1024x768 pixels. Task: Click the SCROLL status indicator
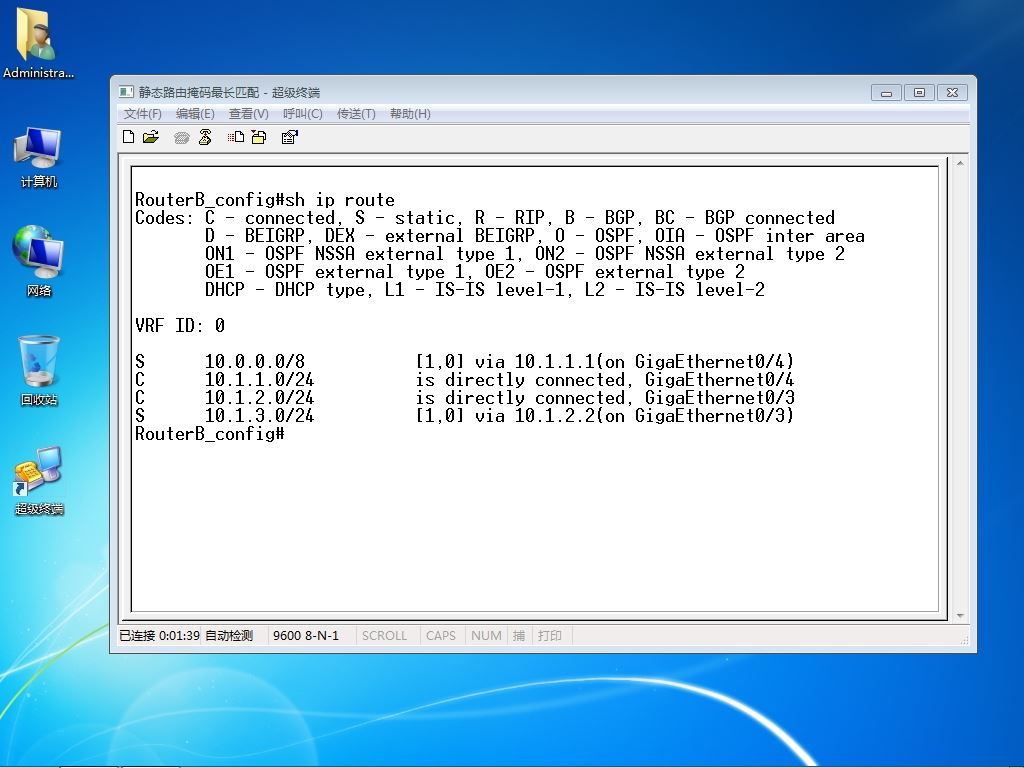(385, 635)
